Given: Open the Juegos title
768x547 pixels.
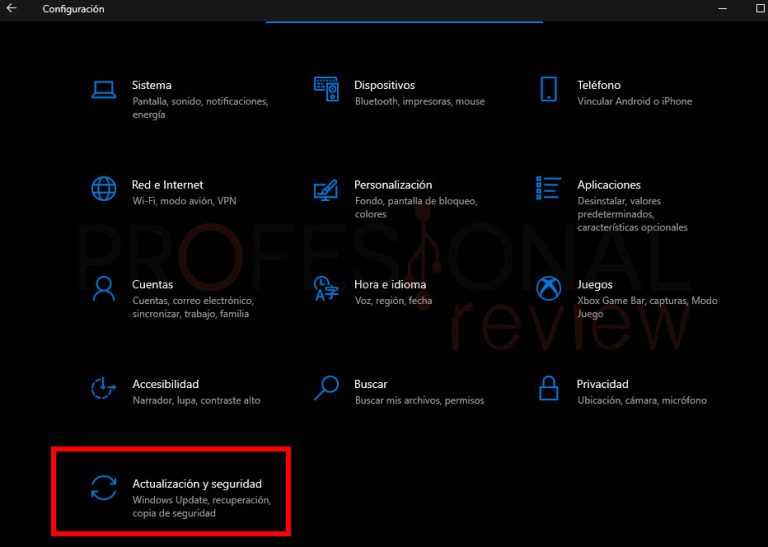Looking at the screenshot, I should click(x=595, y=285).
